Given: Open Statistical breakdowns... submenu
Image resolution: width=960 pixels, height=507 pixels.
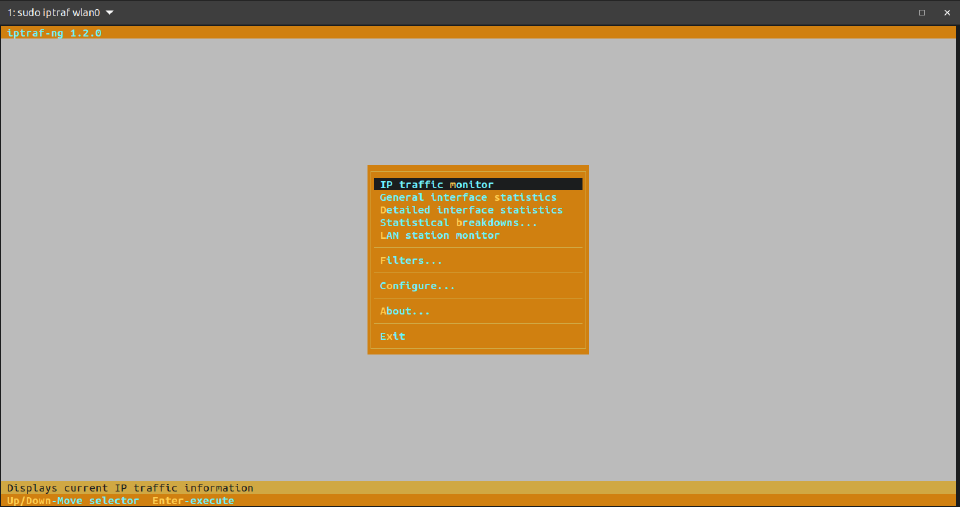Looking at the screenshot, I should (457, 223).
